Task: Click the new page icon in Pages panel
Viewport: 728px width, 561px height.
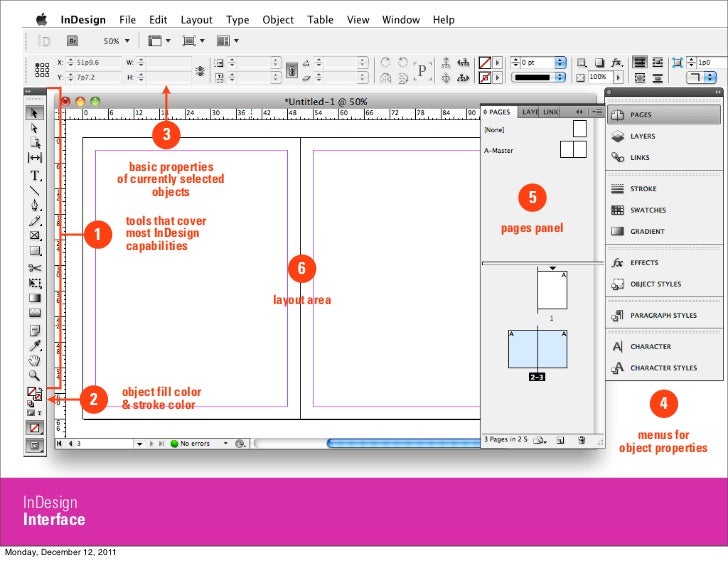Action: 560,440
